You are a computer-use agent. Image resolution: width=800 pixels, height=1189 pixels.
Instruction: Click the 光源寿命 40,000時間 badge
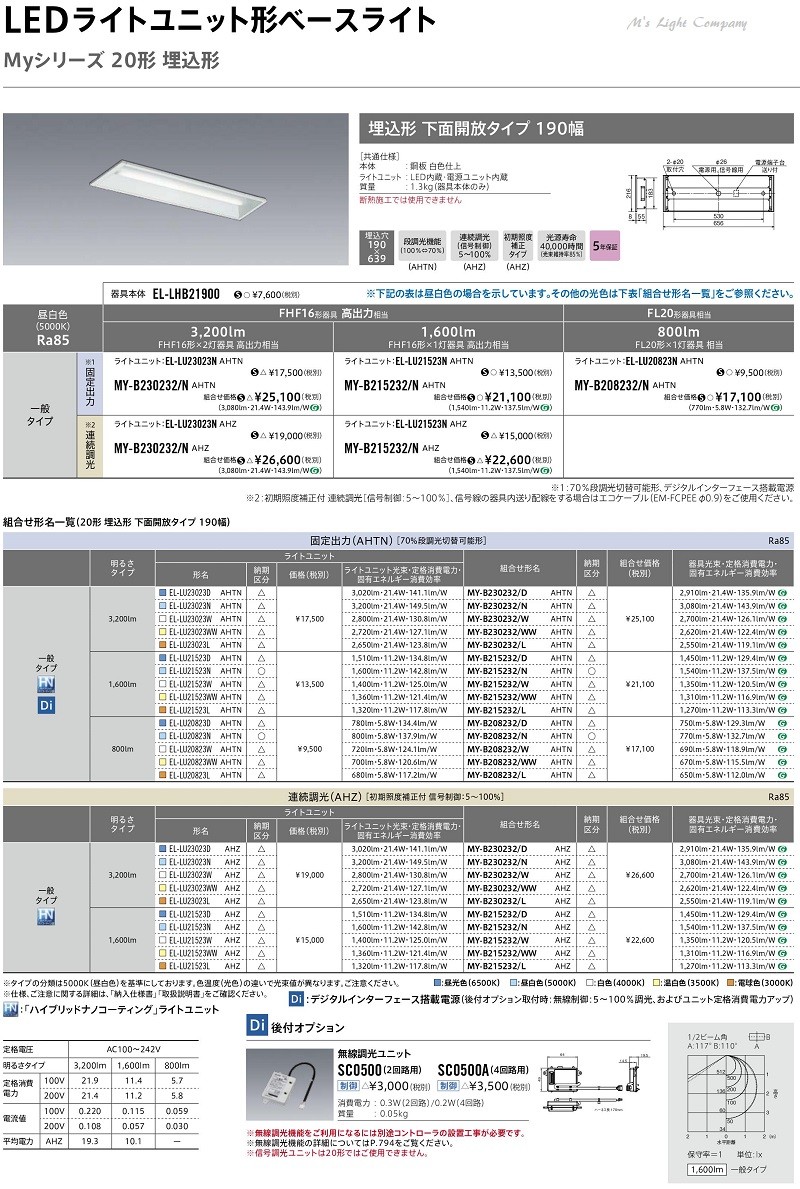point(561,246)
